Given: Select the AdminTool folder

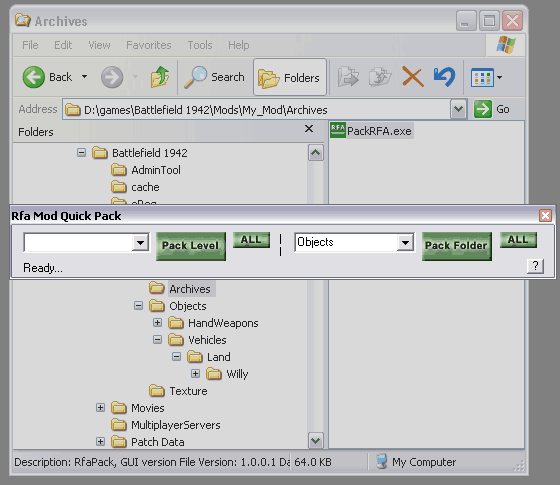Looking at the screenshot, I should click(x=146, y=170).
